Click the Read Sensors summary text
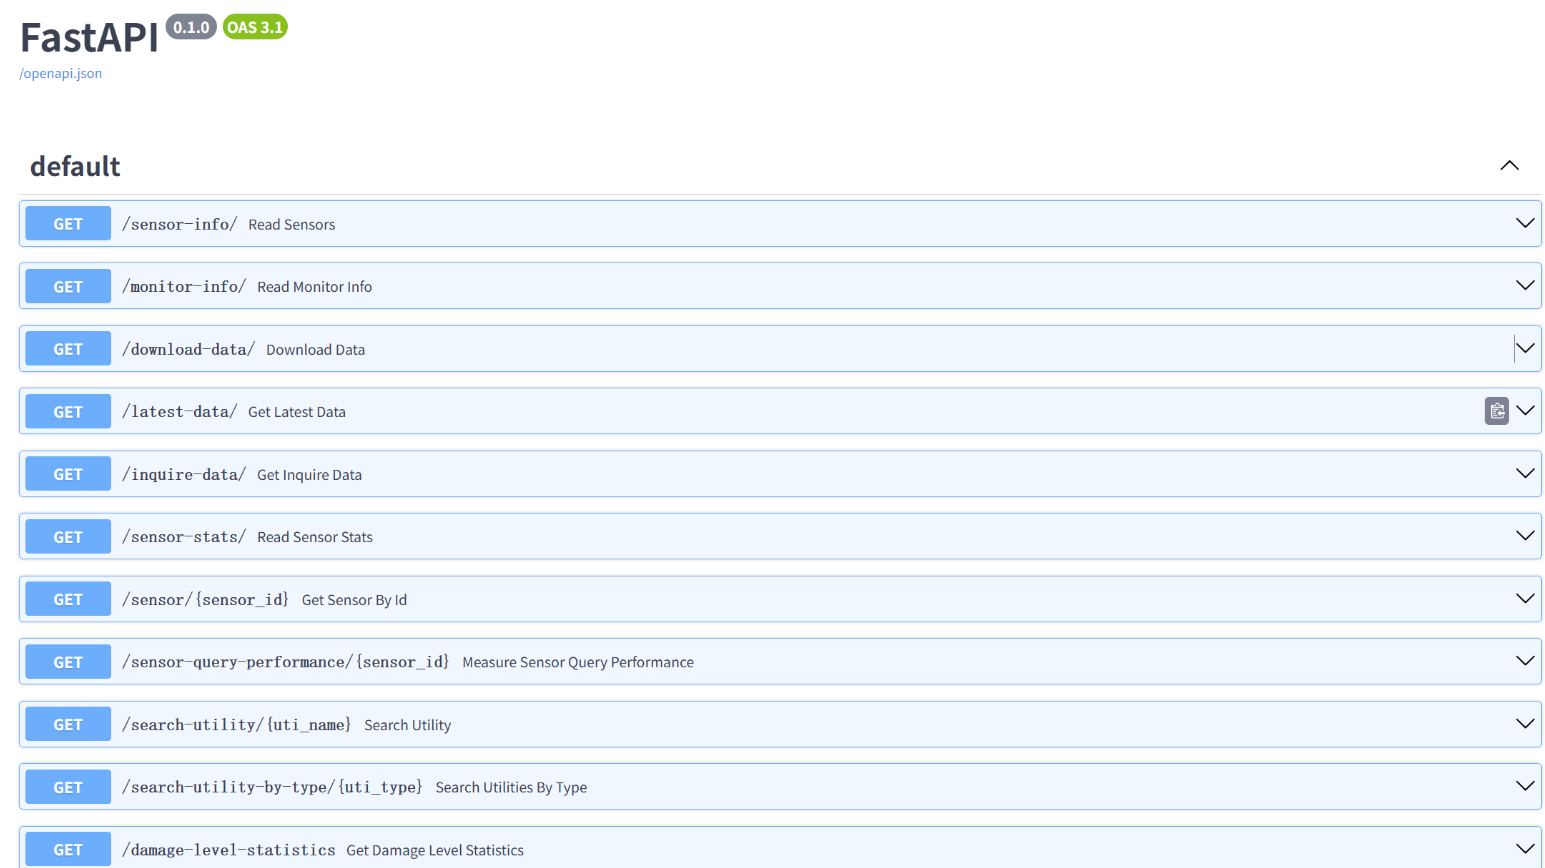This screenshot has height=868, width=1545. click(x=292, y=225)
